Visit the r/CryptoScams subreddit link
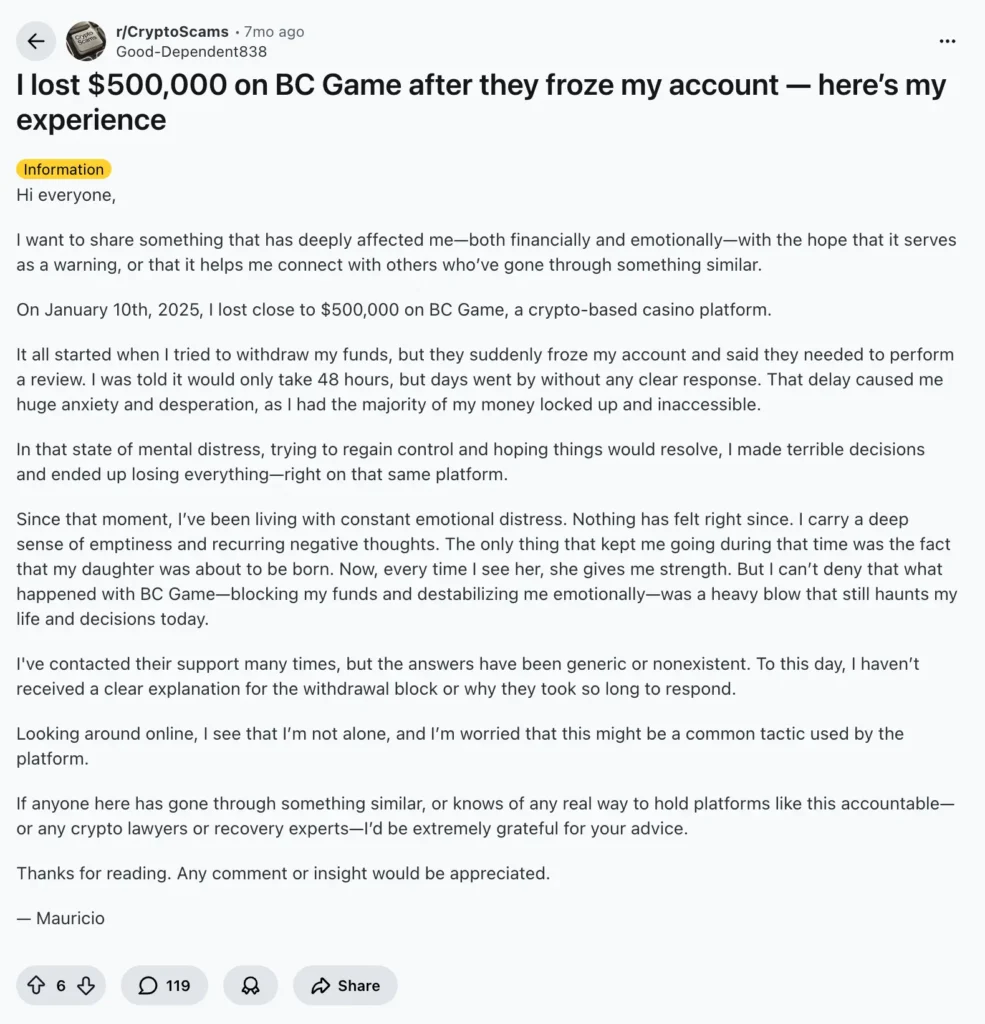 172,31
